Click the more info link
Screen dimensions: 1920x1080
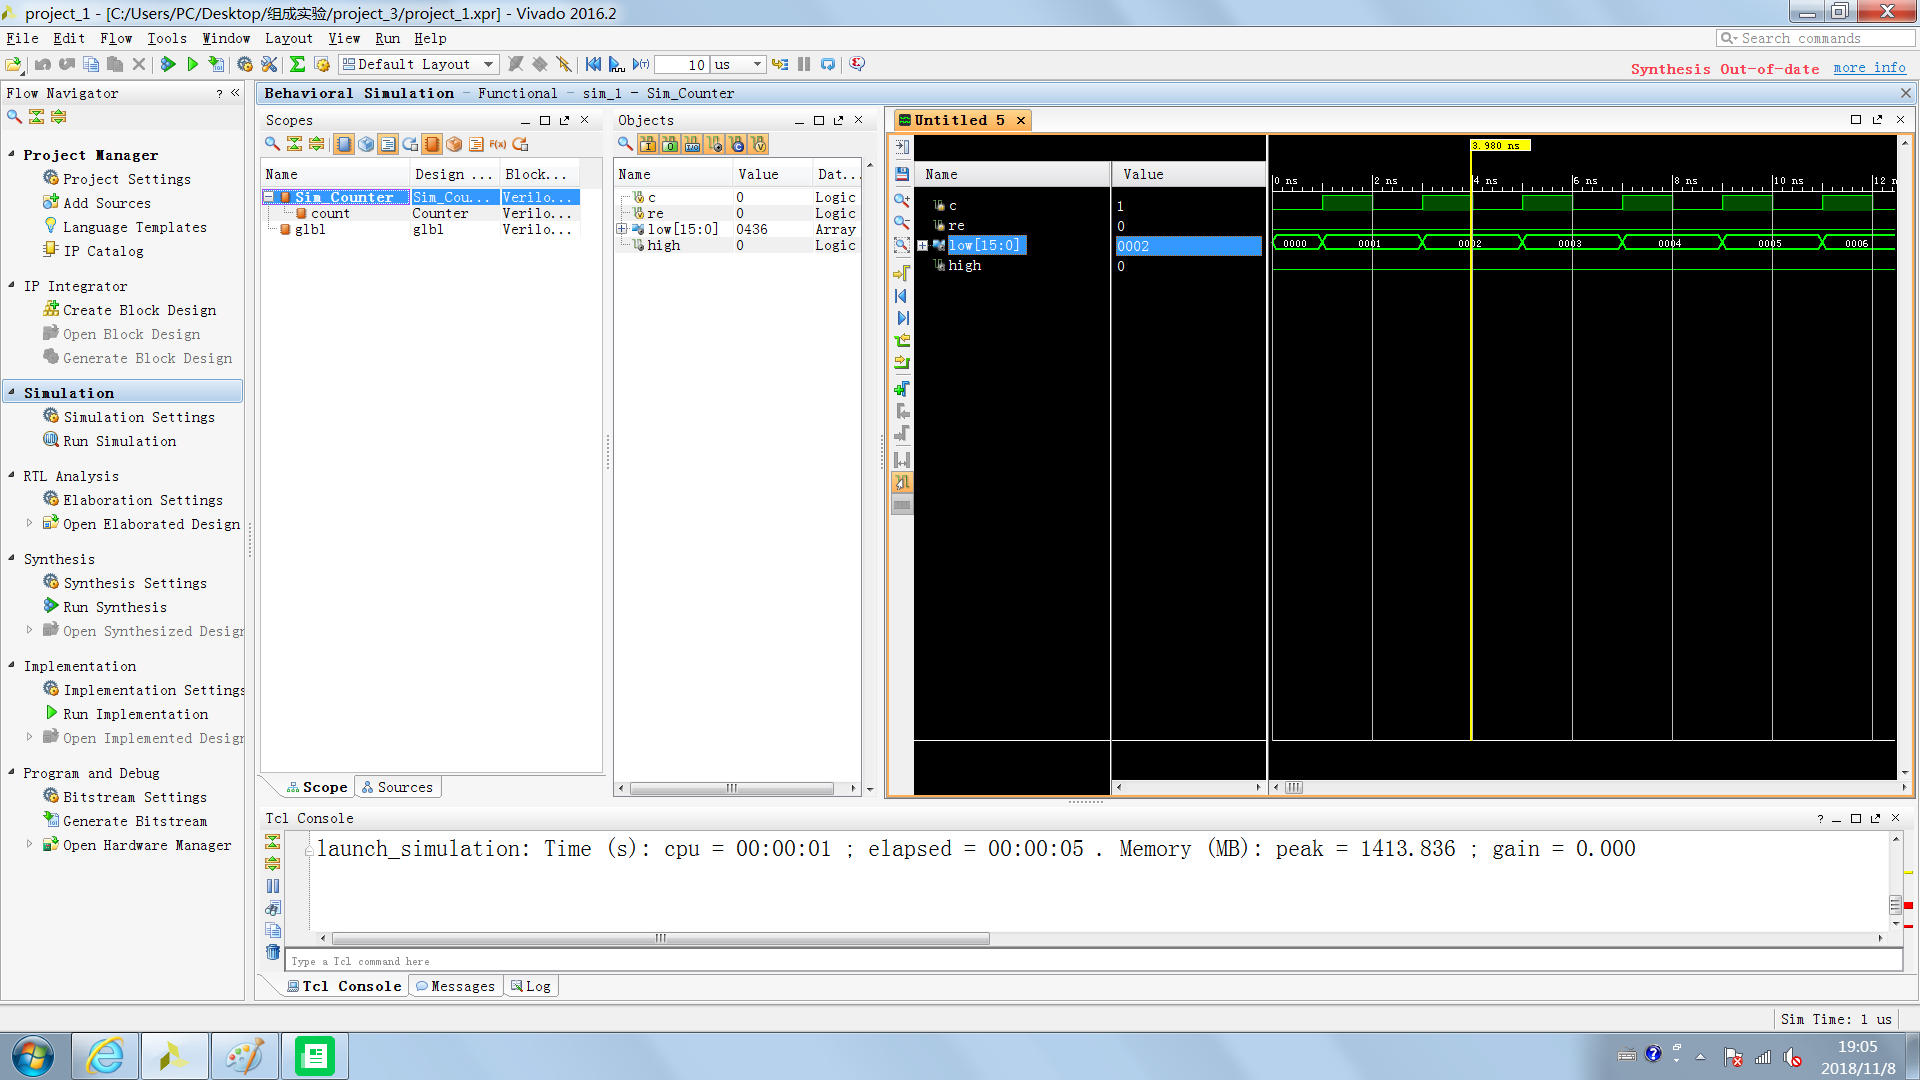[1868, 68]
